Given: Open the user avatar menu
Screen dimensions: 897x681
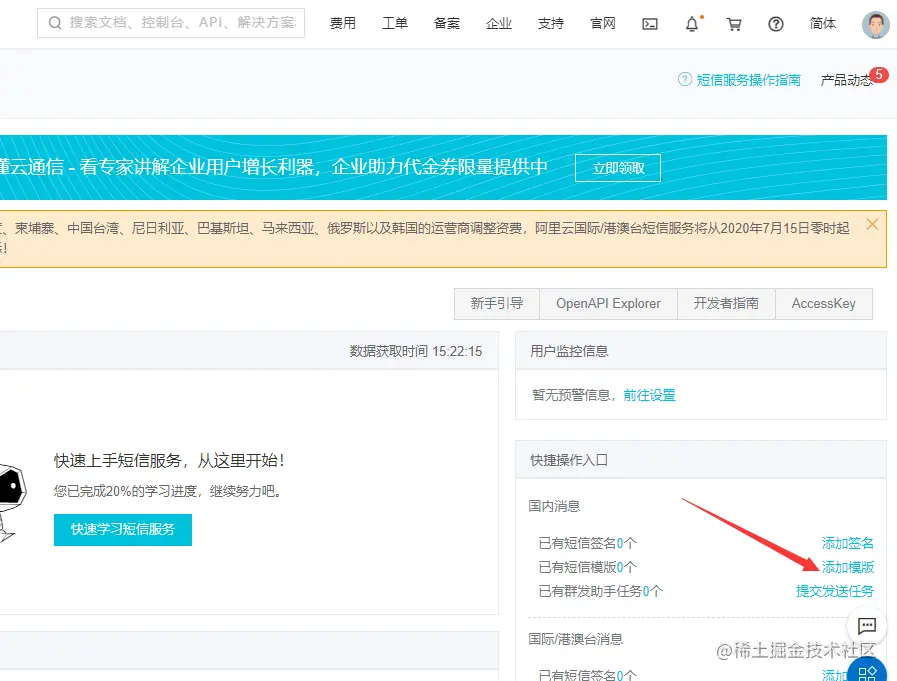Looking at the screenshot, I should 875,25.
